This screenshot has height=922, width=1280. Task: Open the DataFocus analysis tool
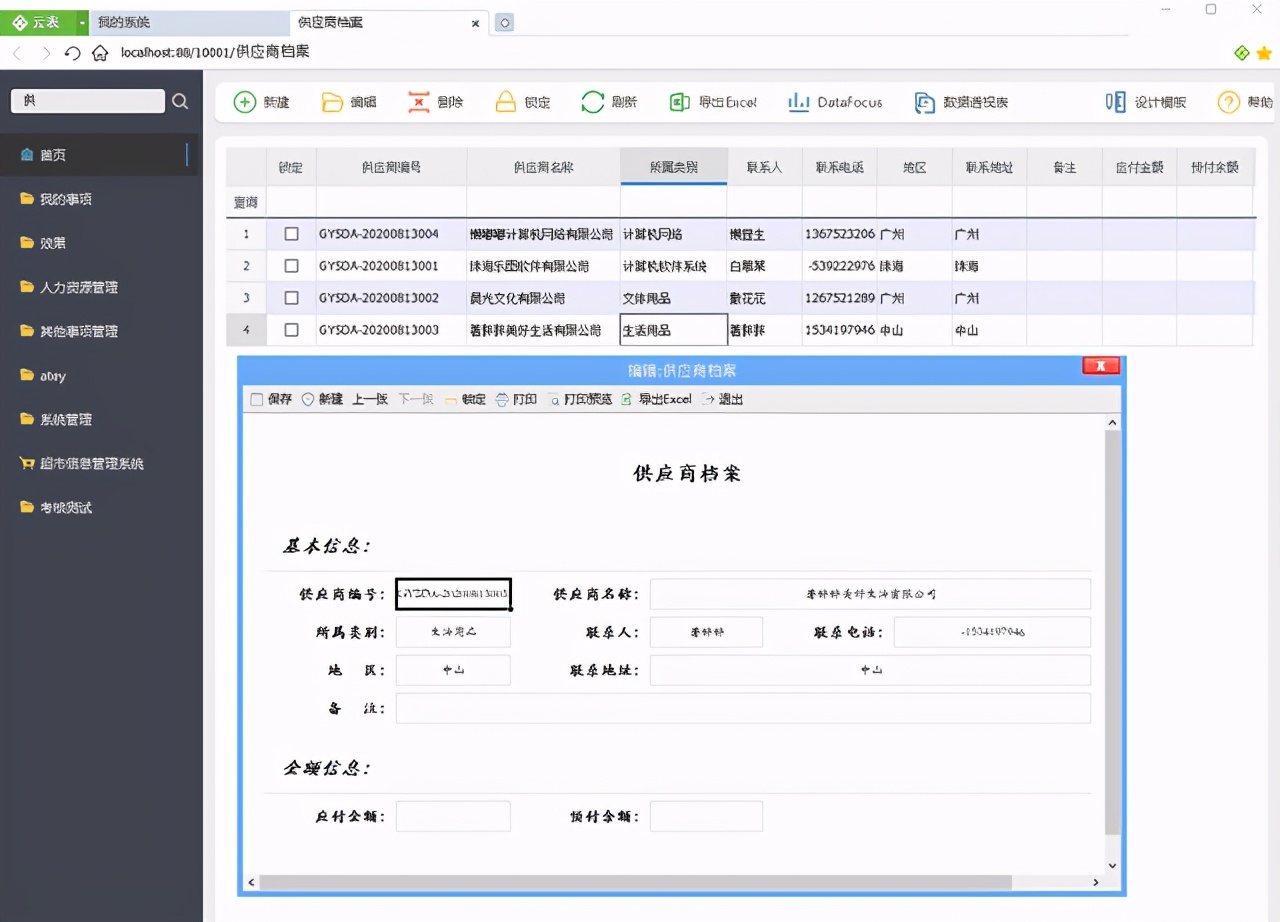[x=835, y=101]
